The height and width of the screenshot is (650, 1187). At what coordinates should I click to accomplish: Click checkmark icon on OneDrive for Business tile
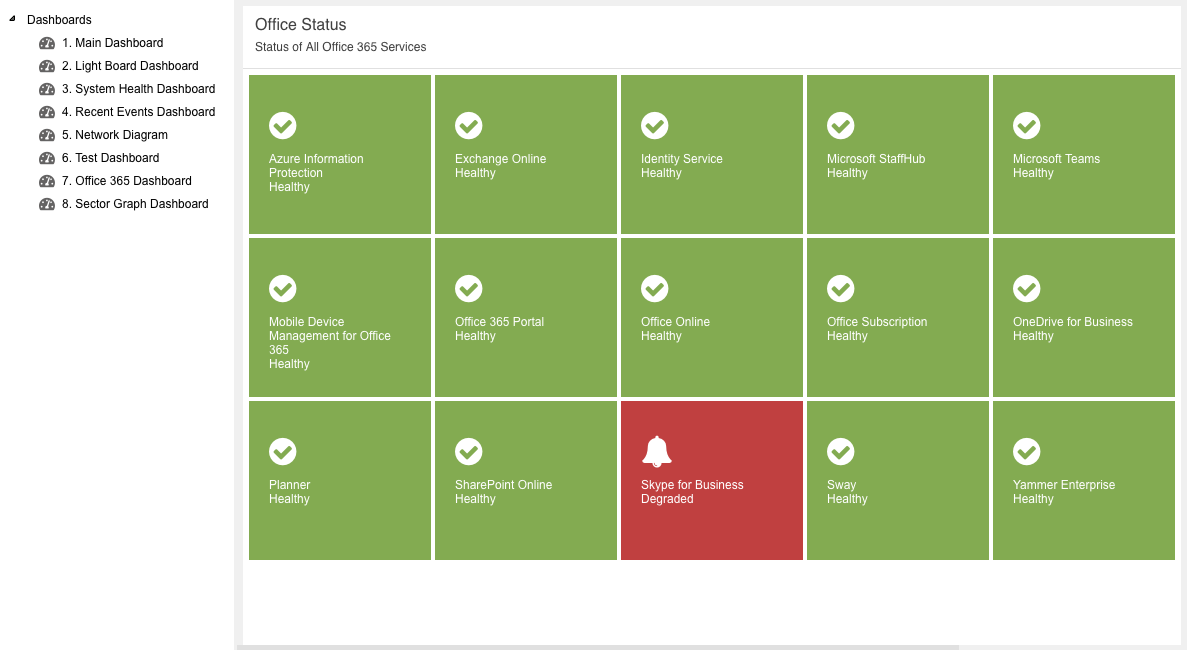tap(1027, 288)
